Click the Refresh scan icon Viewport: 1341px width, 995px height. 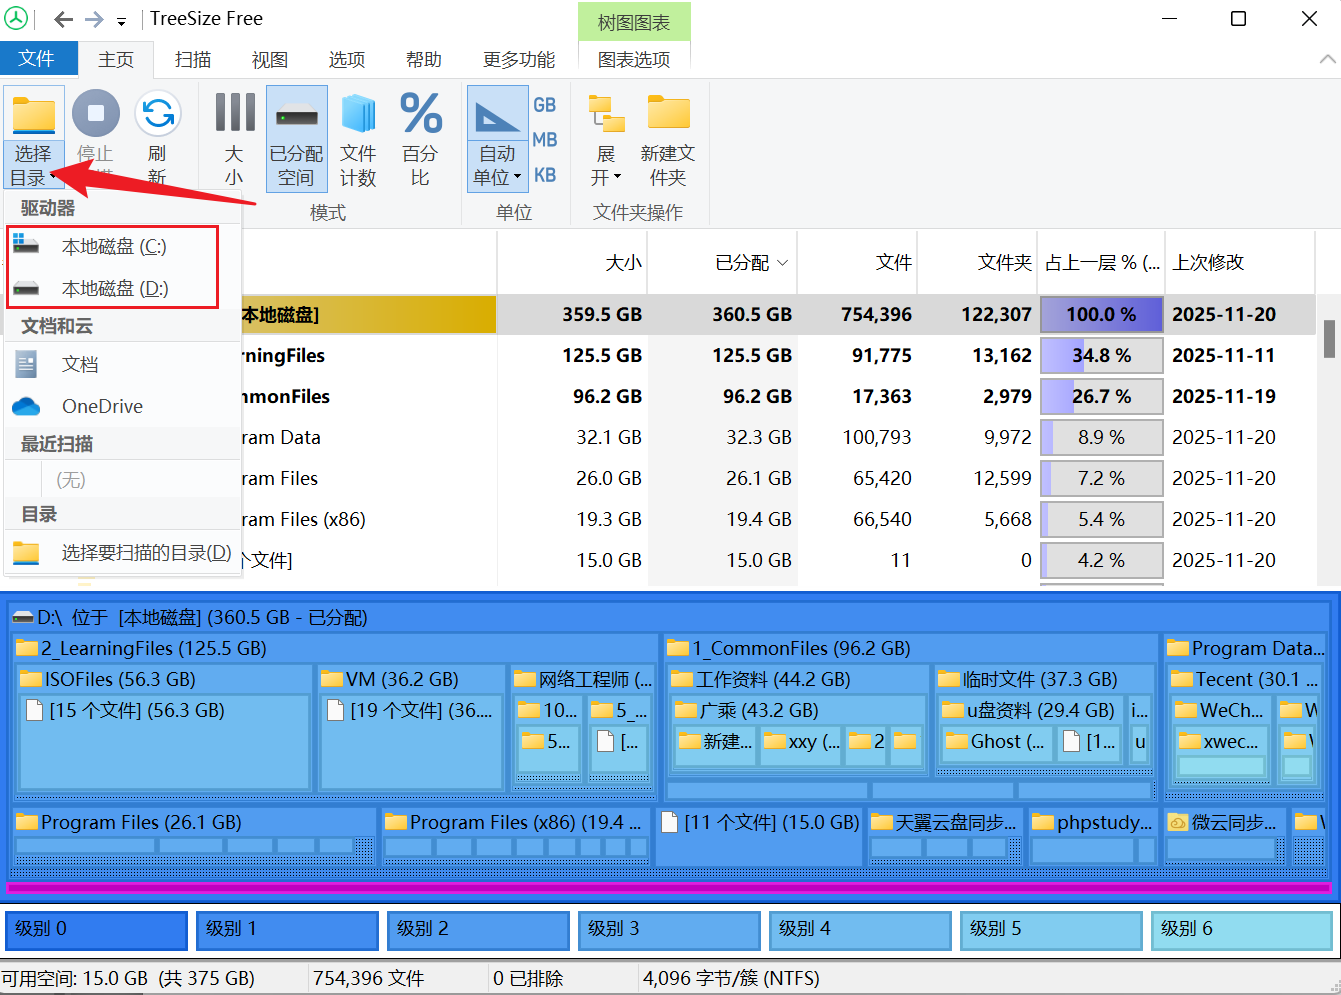158,115
